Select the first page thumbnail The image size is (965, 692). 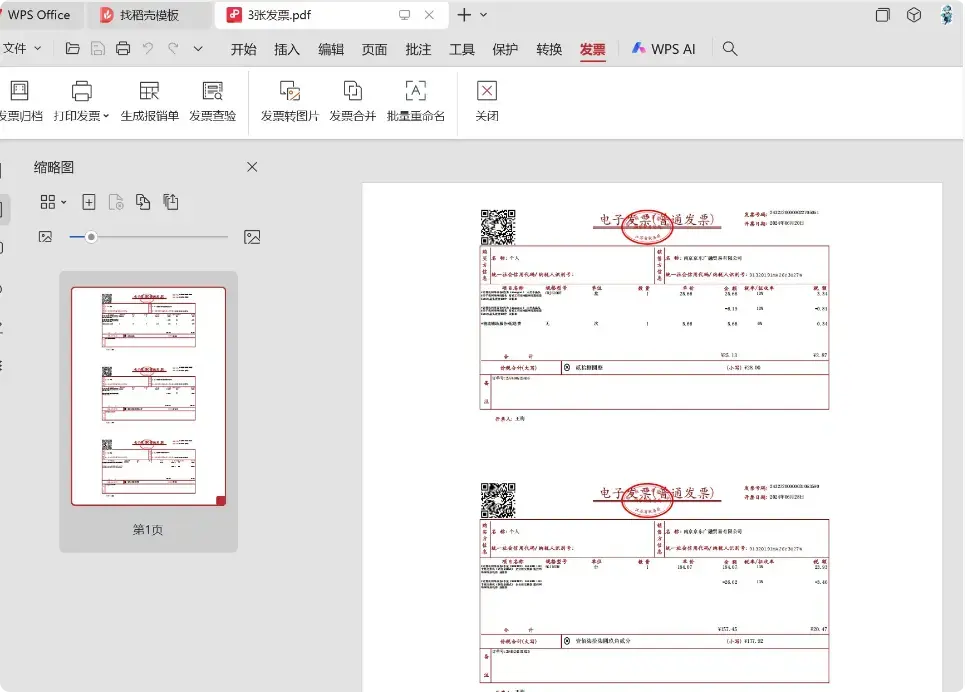coord(147,395)
